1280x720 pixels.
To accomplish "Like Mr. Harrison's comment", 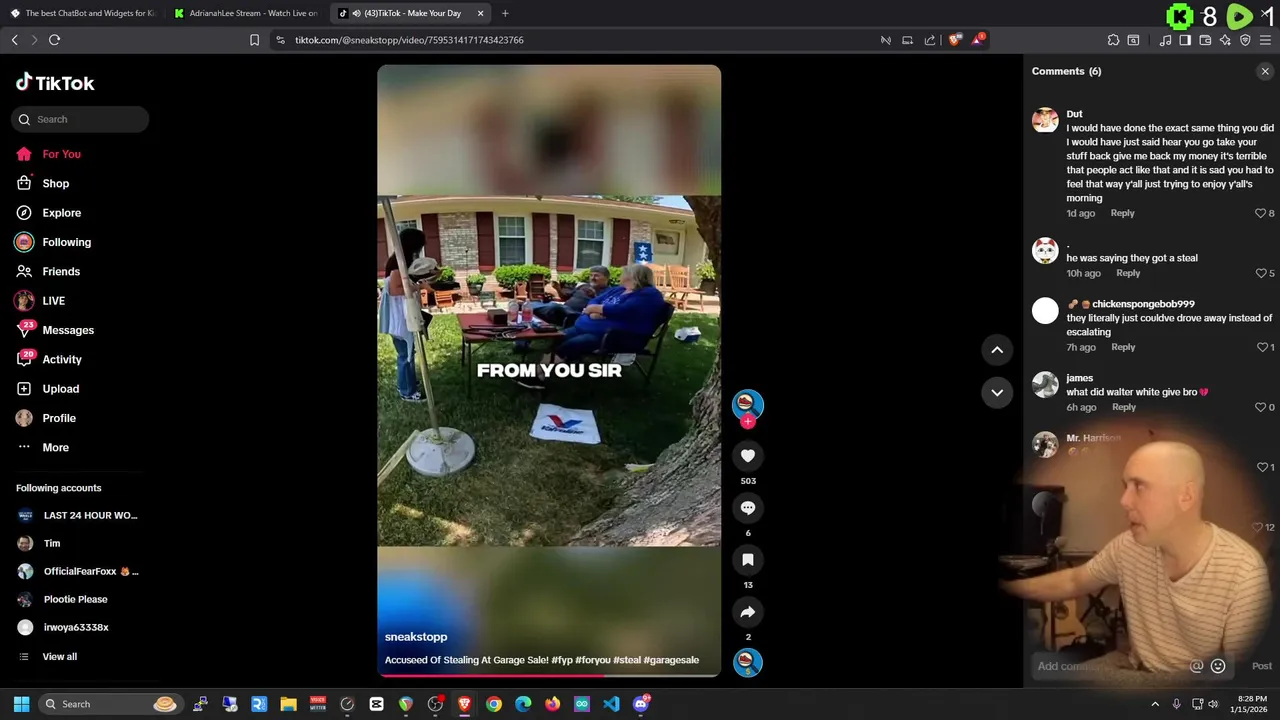I will tap(1261, 467).
